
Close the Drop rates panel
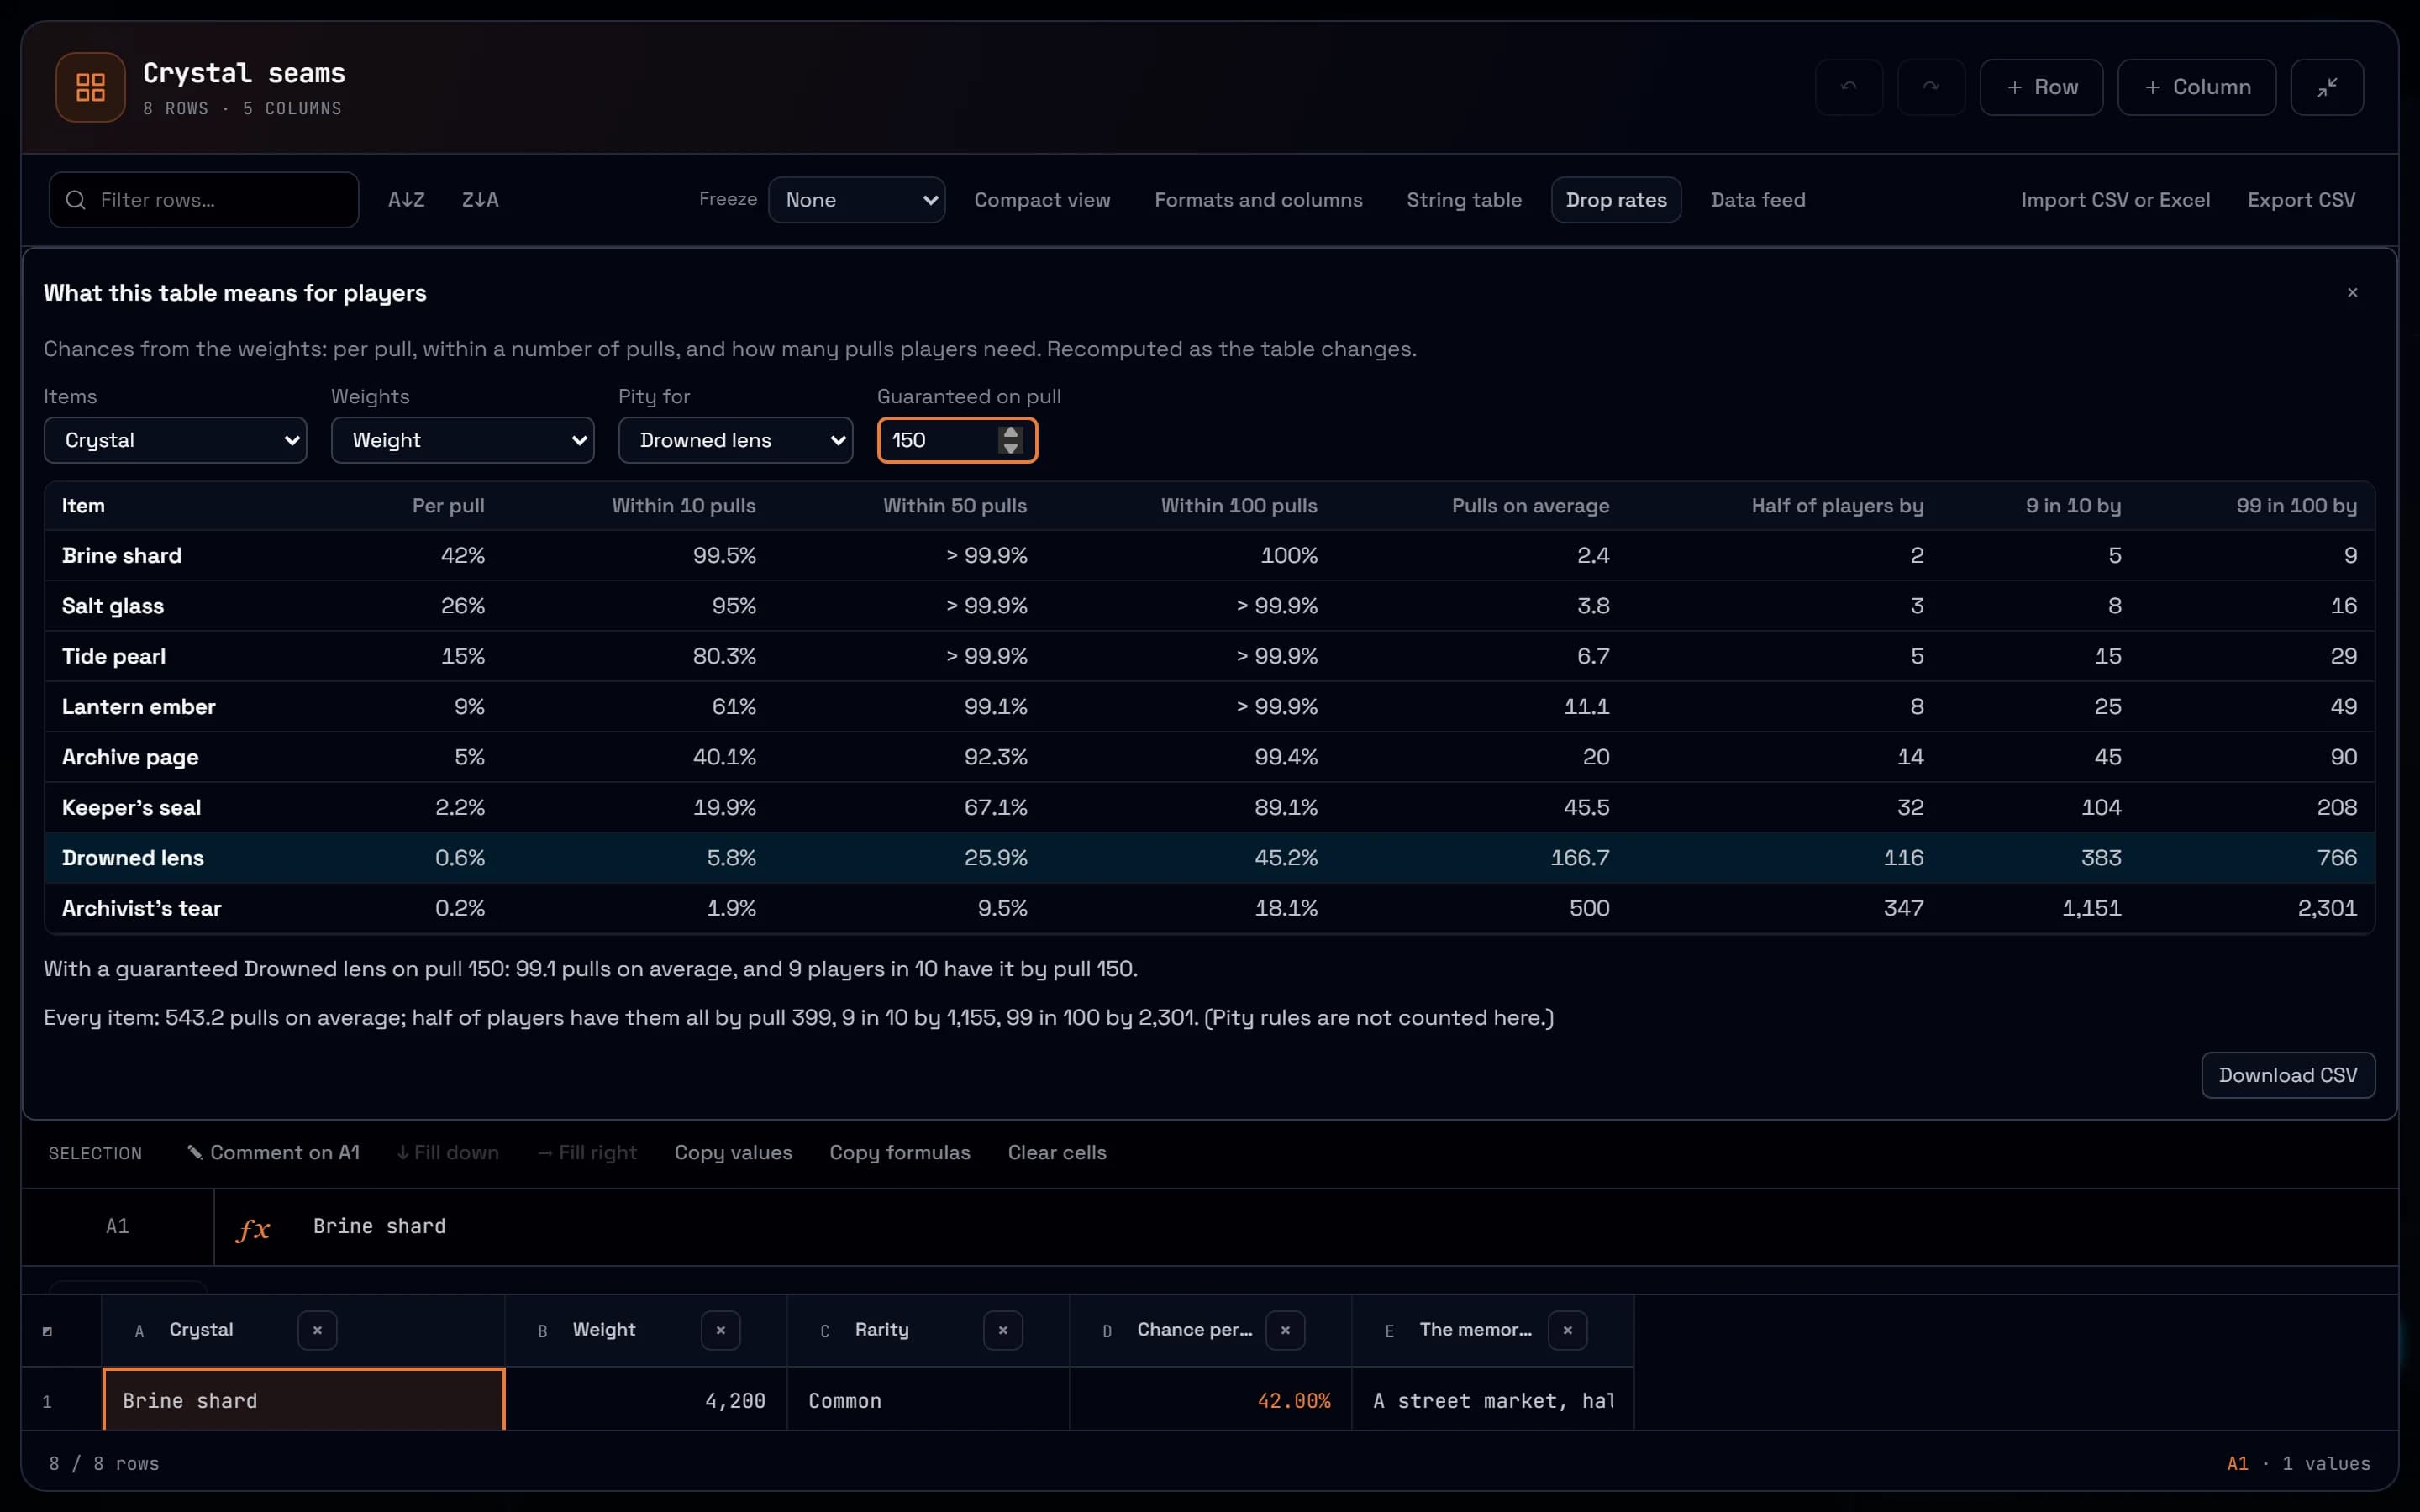point(2352,293)
